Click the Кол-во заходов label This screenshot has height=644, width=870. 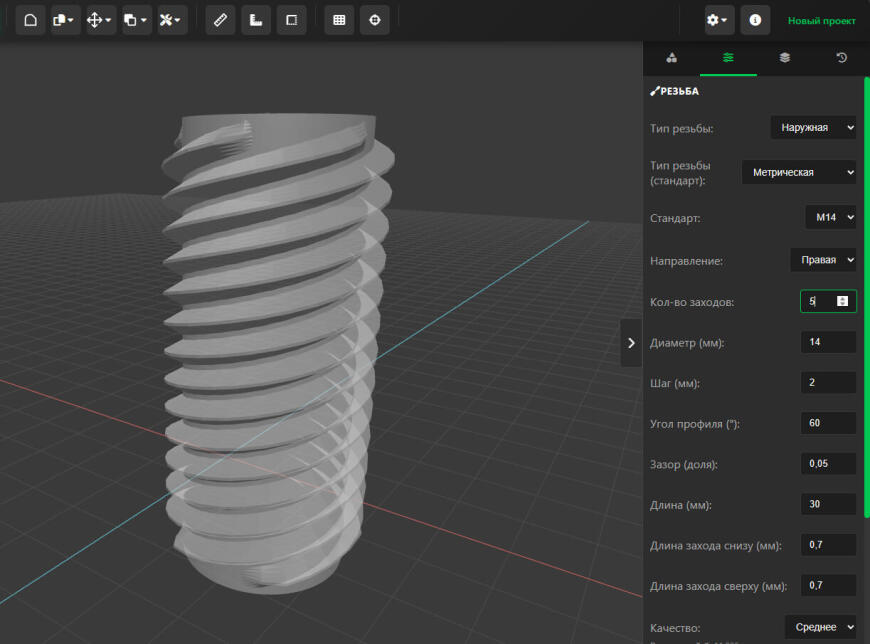point(692,302)
